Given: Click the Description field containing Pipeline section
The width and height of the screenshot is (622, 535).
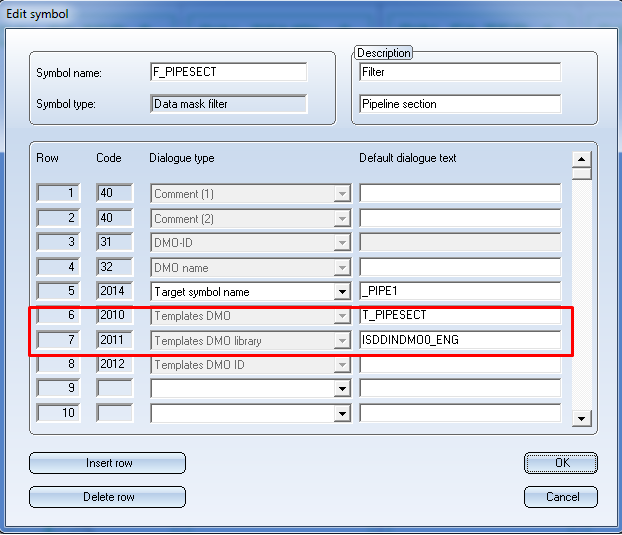Looking at the screenshot, I should click(460, 104).
